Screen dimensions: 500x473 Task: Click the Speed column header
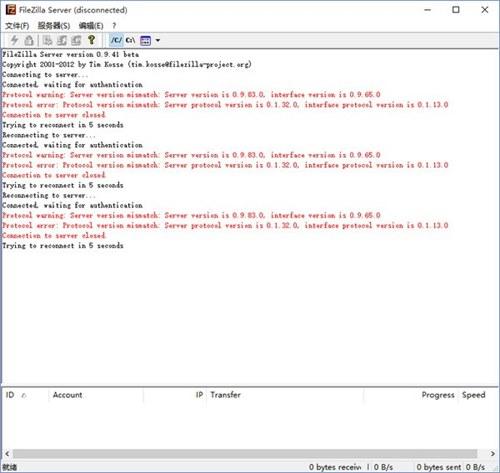473,395
